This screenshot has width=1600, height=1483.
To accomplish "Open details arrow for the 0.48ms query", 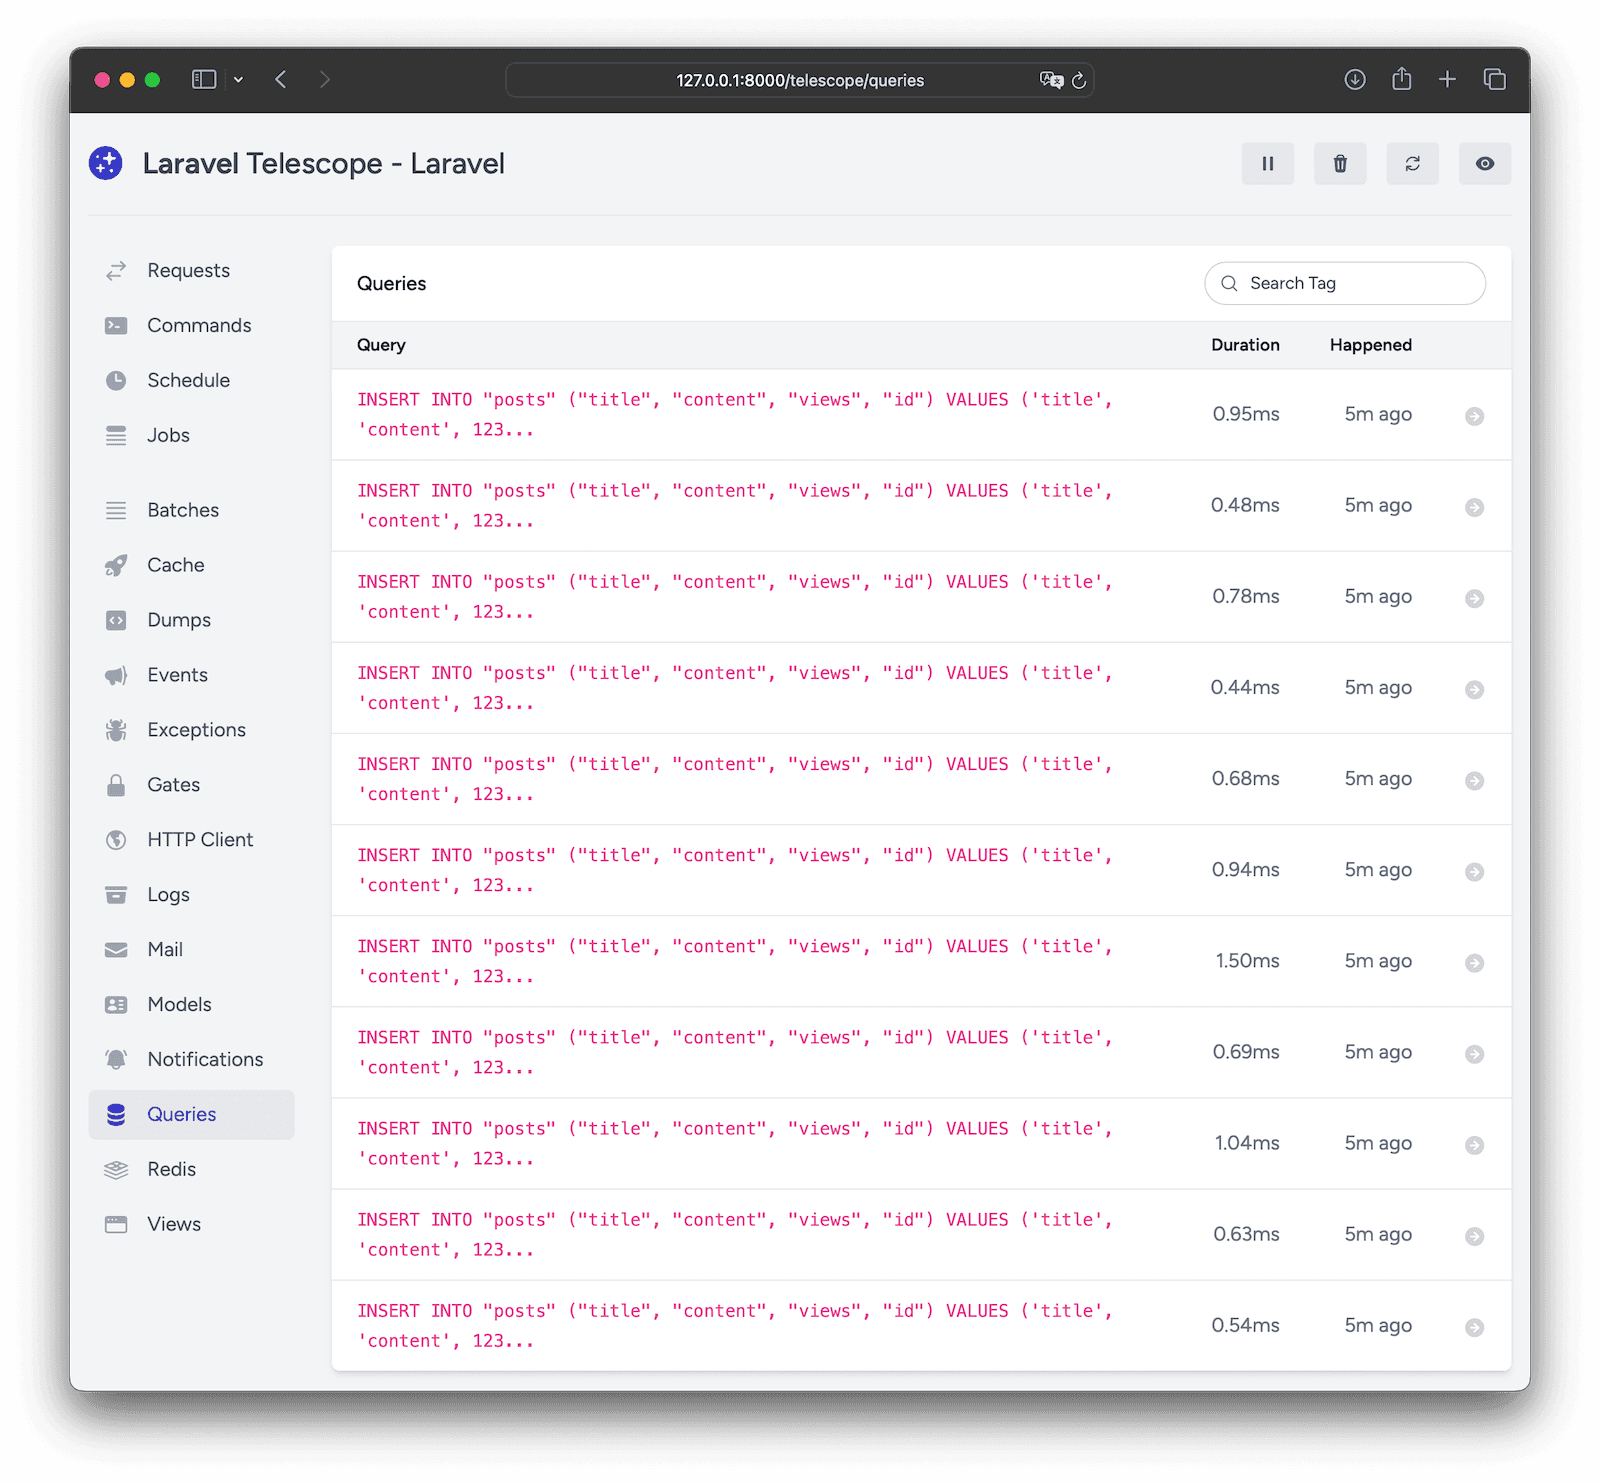I will (1474, 507).
